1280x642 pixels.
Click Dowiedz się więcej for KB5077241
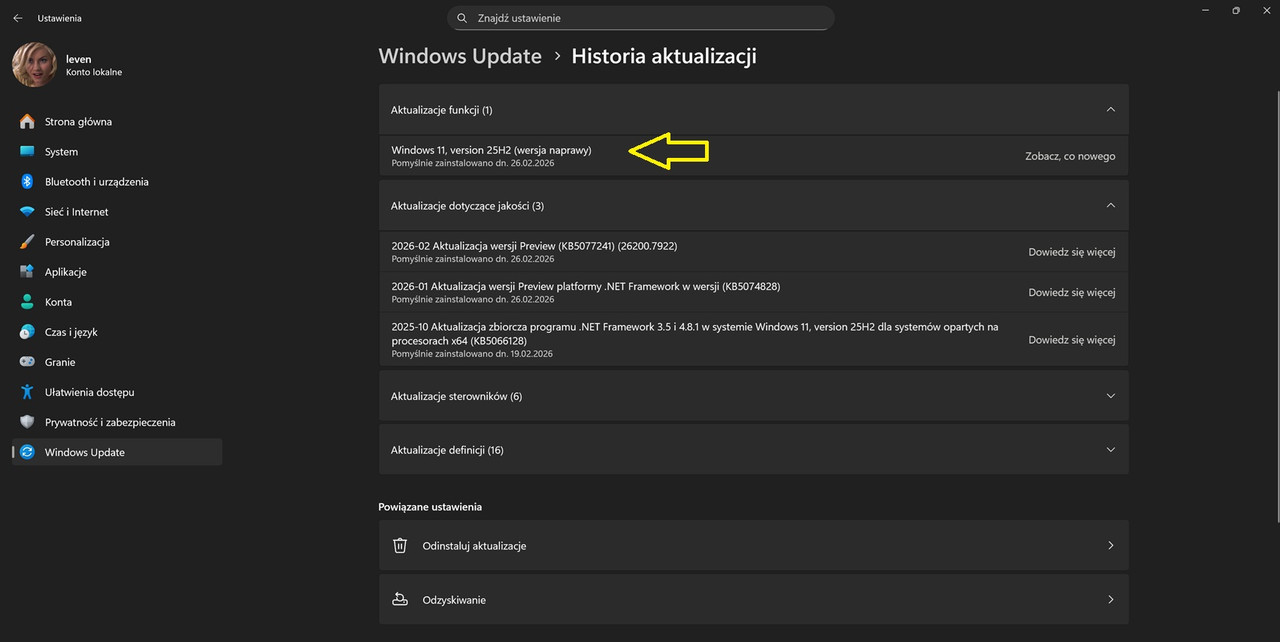1072,252
